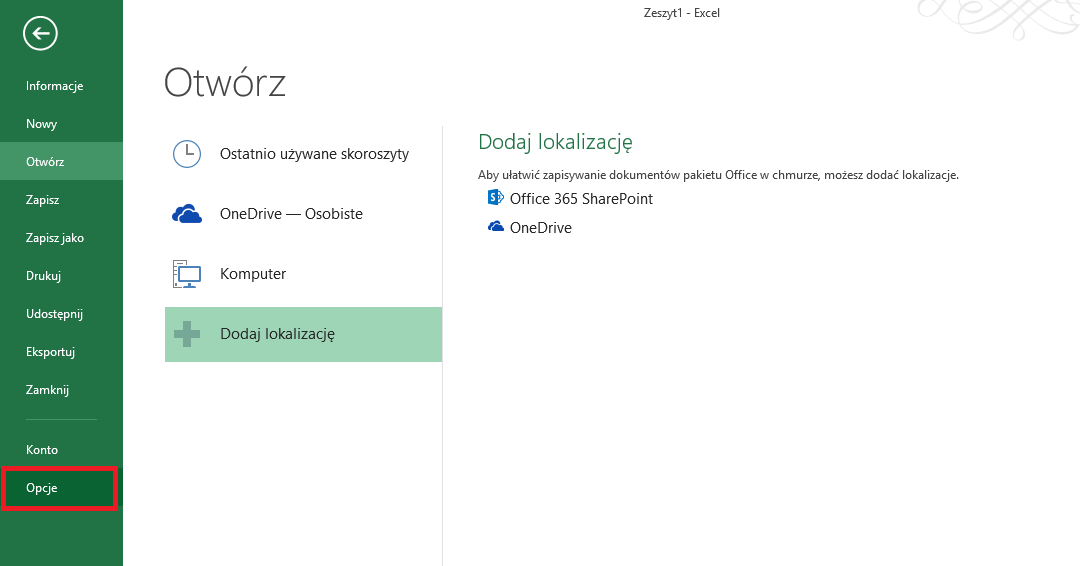Viewport: 1080px width, 566px height.
Task: Click the OneDrive cloud icon beside Osobiste
Action: tap(187, 214)
